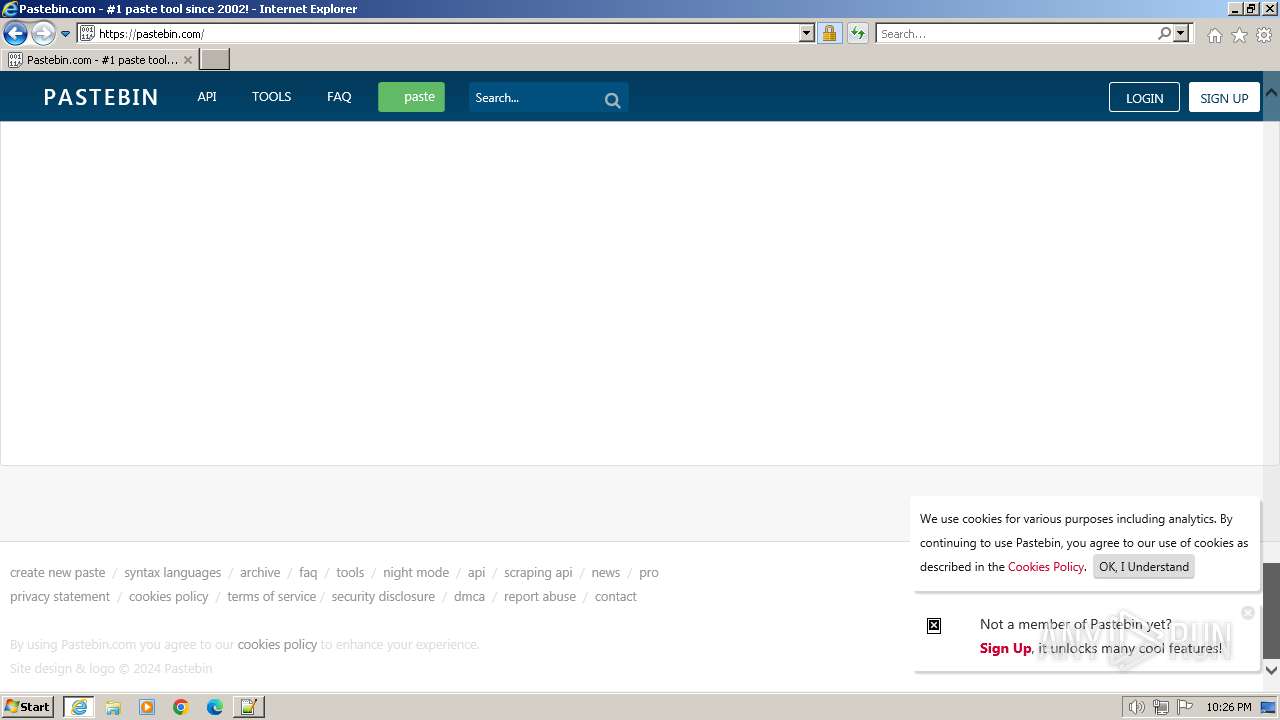Expand the address bar autocomplete dropdown

(807, 34)
